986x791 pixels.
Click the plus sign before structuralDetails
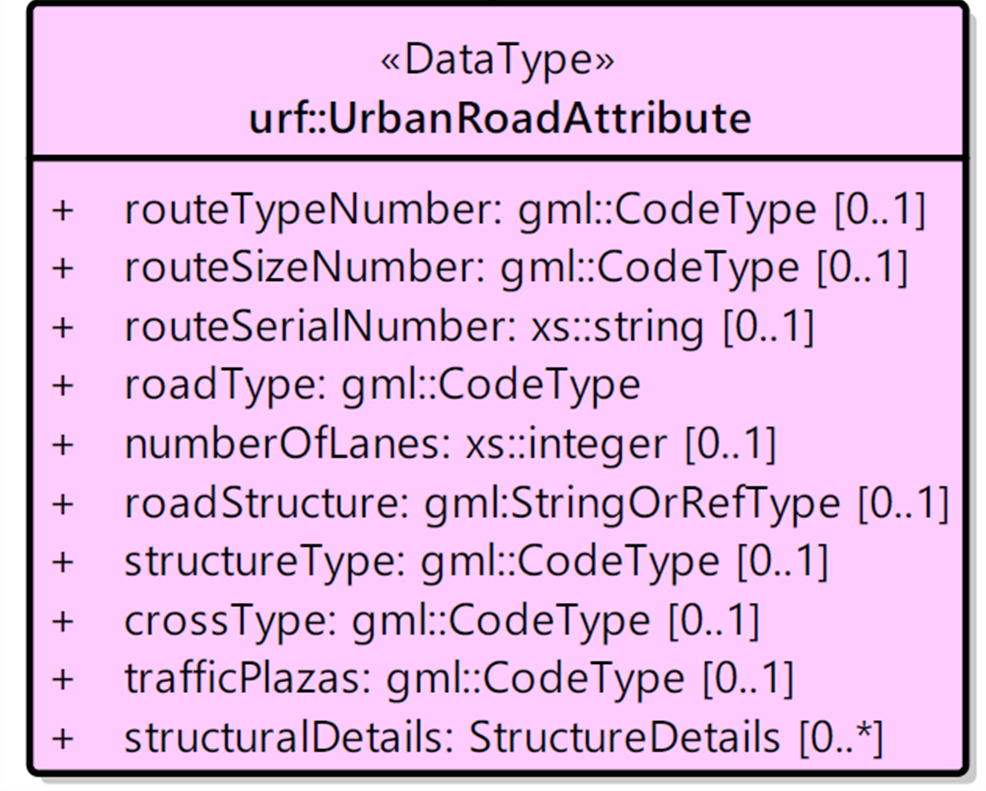click(x=63, y=738)
